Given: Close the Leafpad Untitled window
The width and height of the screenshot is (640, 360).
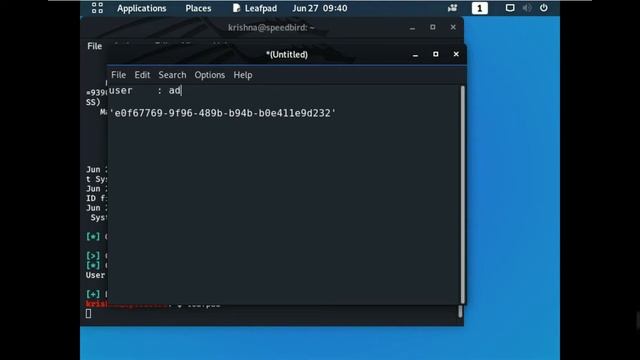Looking at the screenshot, I should [456, 54].
